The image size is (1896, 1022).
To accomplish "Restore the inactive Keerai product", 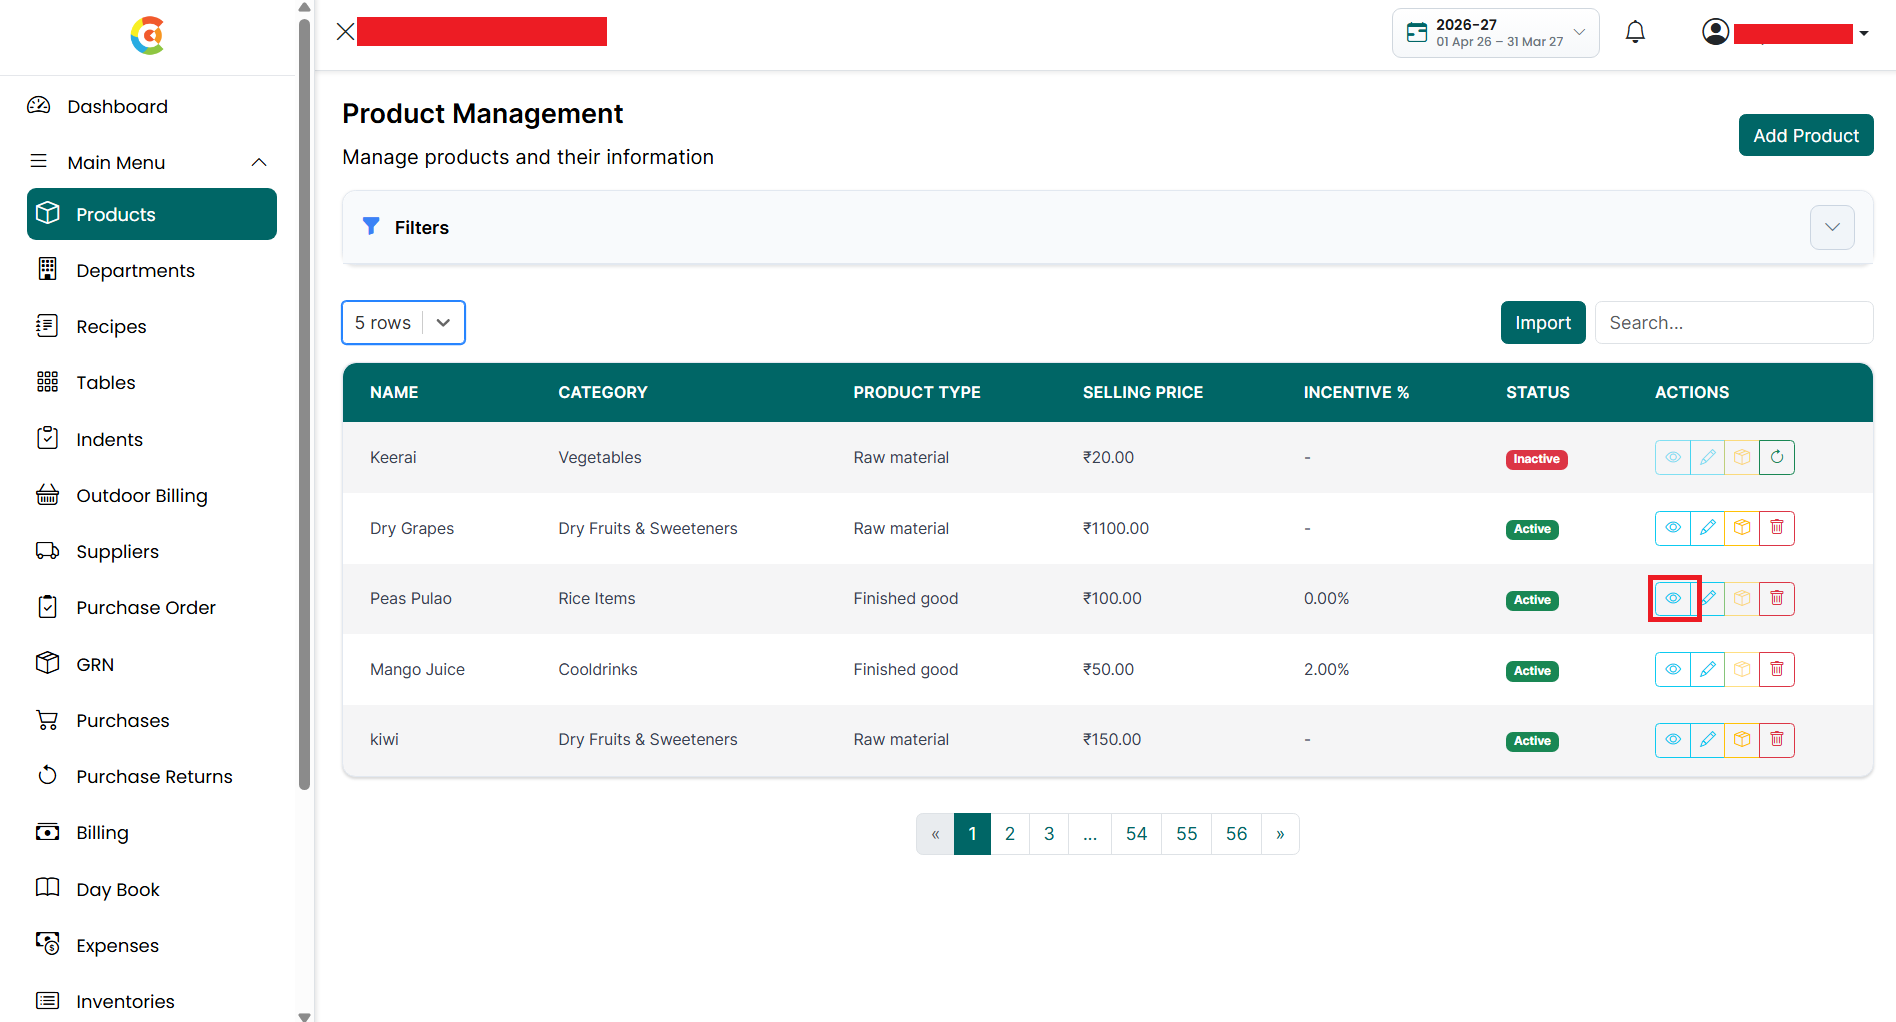I will pos(1777,458).
